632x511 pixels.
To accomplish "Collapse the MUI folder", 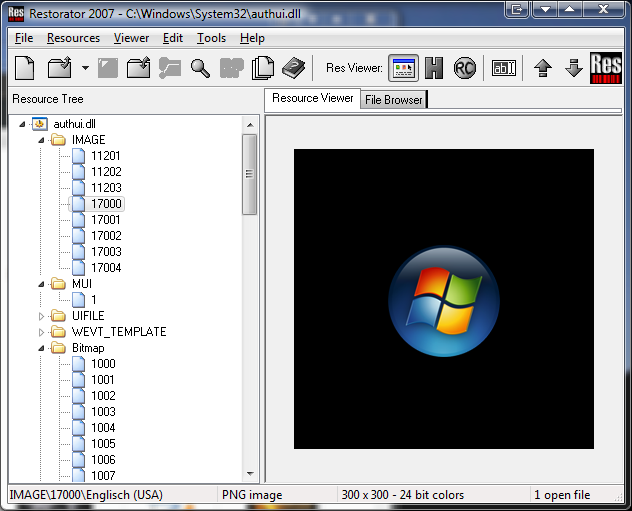I will (41, 284).
